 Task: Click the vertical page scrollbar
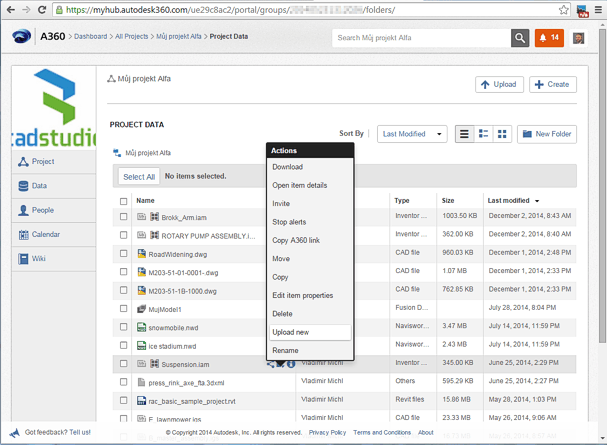tap(602, 186)
